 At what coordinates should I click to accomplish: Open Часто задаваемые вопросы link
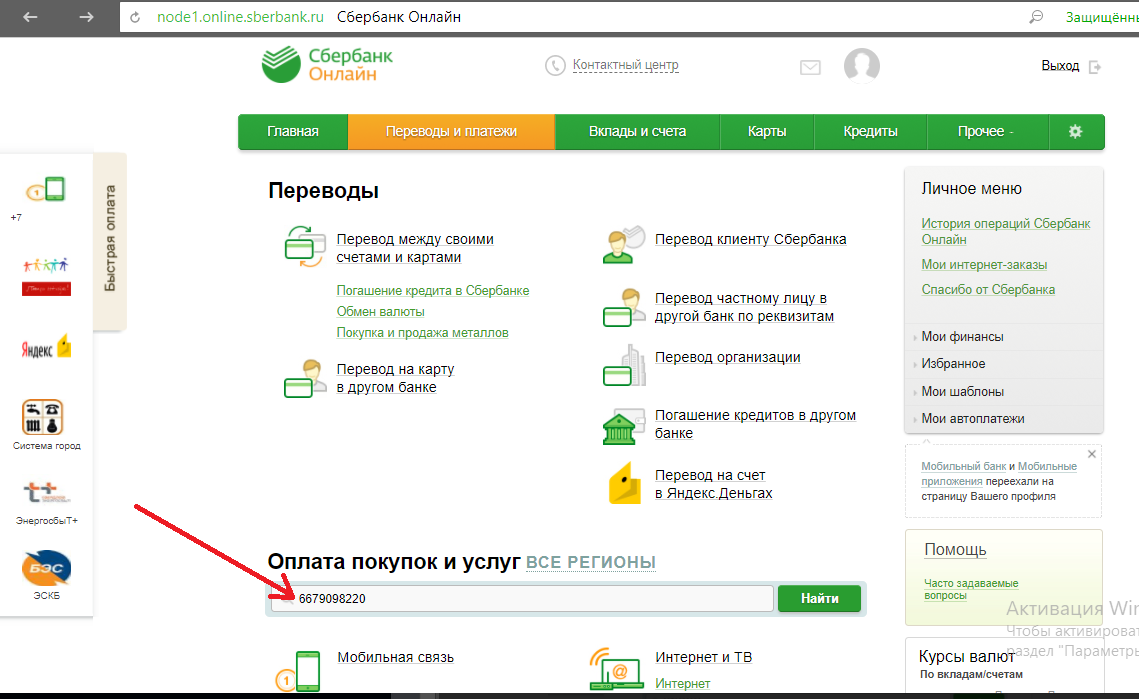(x=970, y=589)
